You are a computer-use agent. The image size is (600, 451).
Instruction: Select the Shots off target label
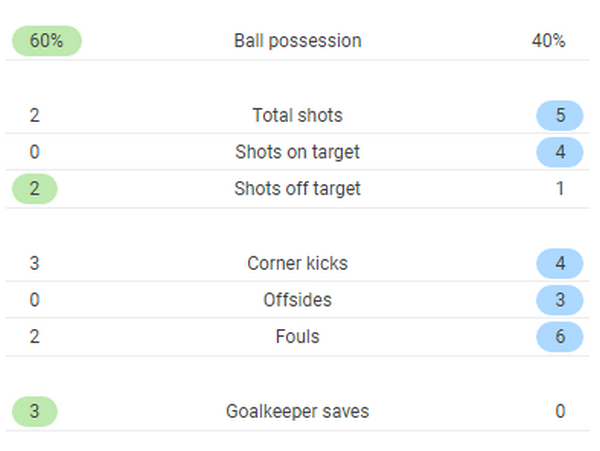click(297, 189)
